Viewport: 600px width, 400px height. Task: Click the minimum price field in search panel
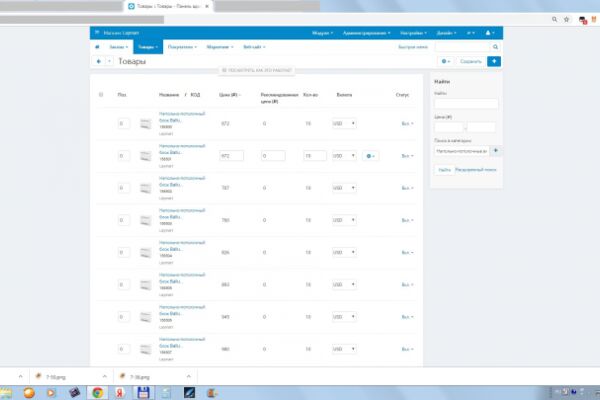point(449,127)
